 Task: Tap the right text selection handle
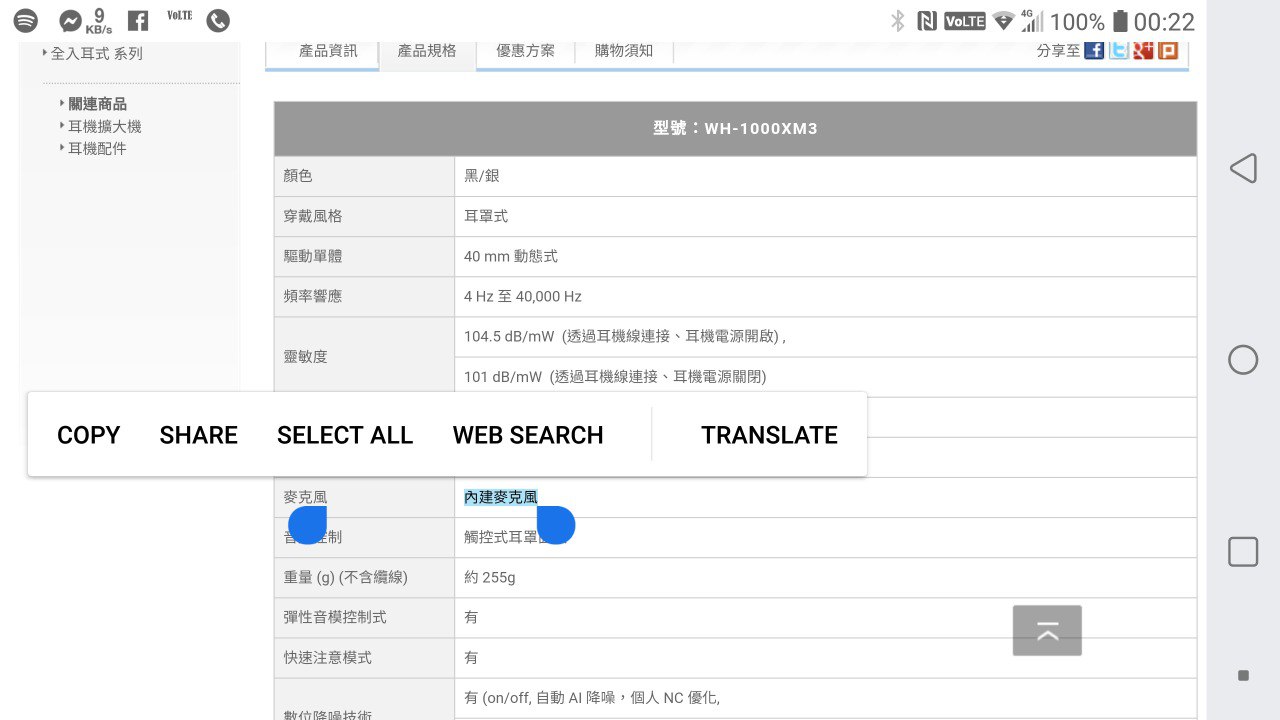point(555,525)
